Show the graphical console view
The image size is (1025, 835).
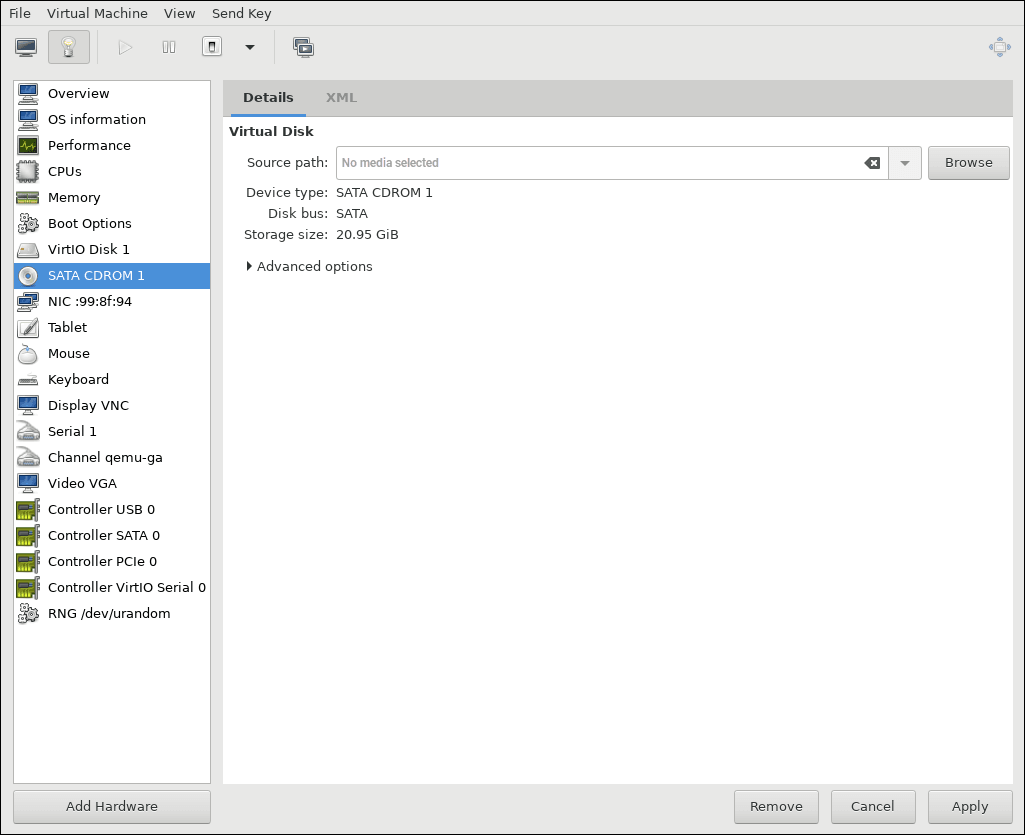(26, 47)
